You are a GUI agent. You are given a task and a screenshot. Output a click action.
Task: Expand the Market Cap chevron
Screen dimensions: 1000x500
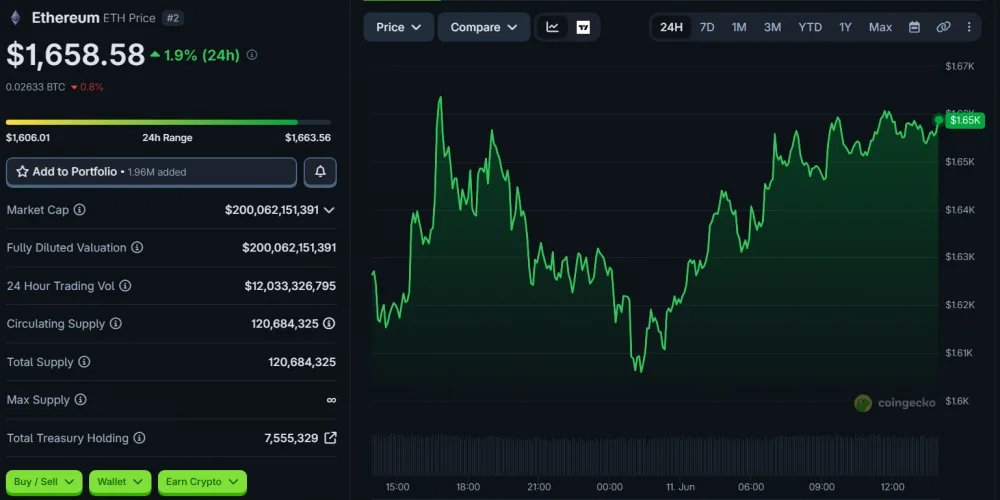(329, 210)
